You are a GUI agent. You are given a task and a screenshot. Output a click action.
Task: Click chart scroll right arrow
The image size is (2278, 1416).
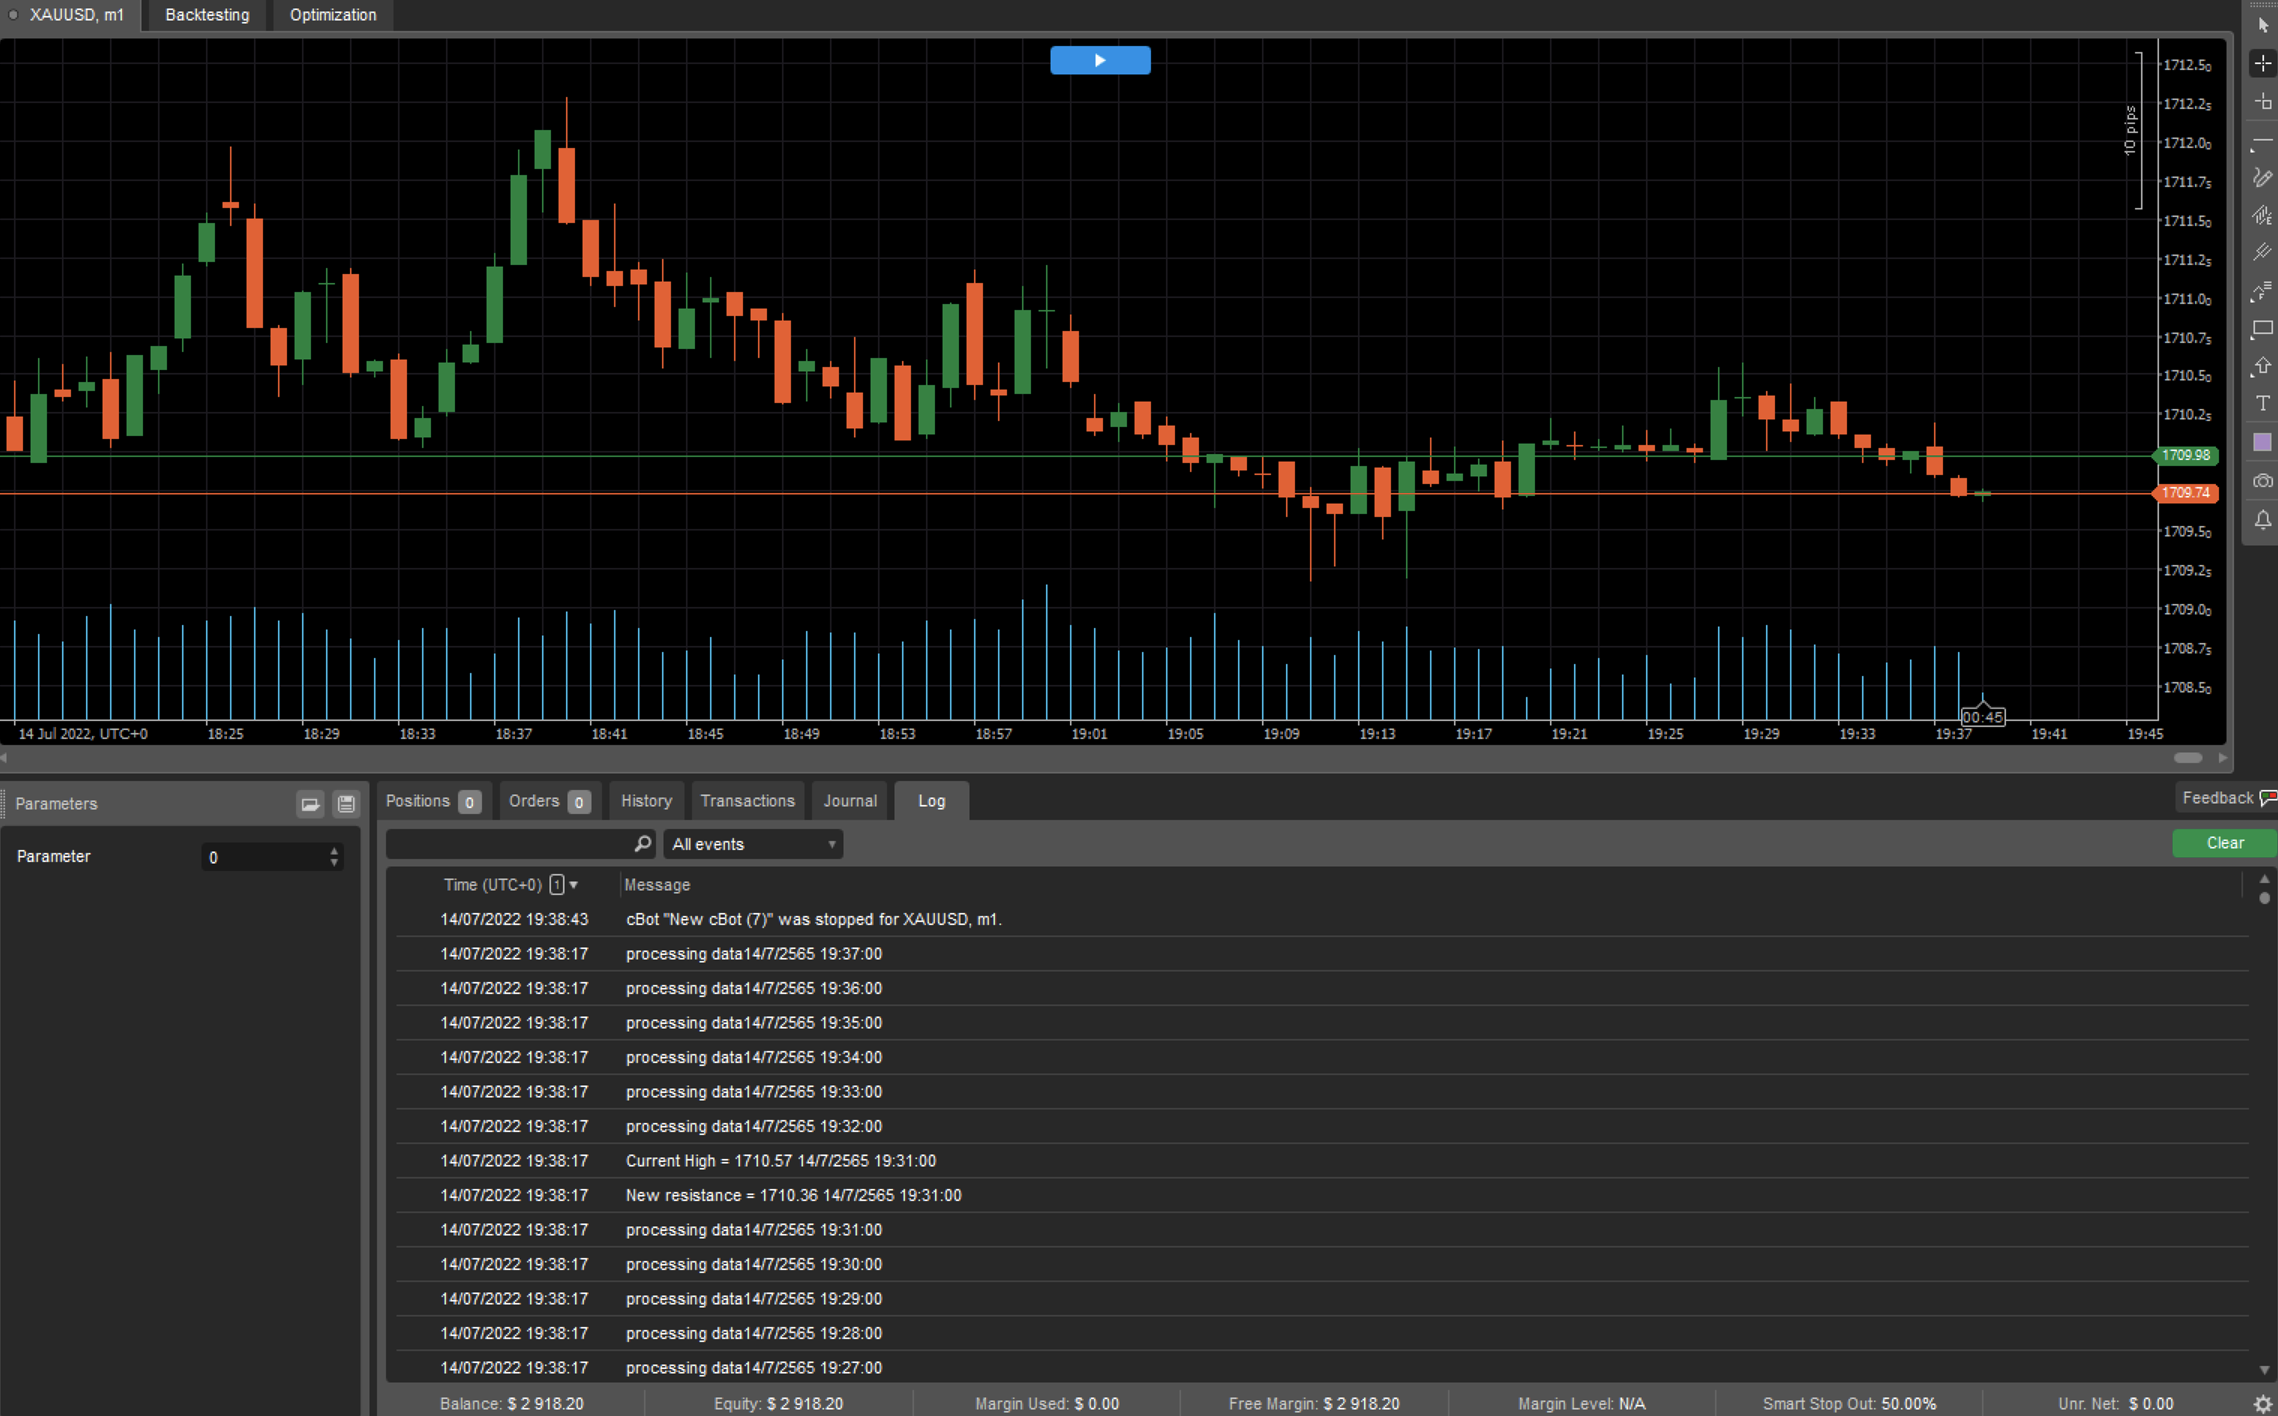click(2222, 757)
